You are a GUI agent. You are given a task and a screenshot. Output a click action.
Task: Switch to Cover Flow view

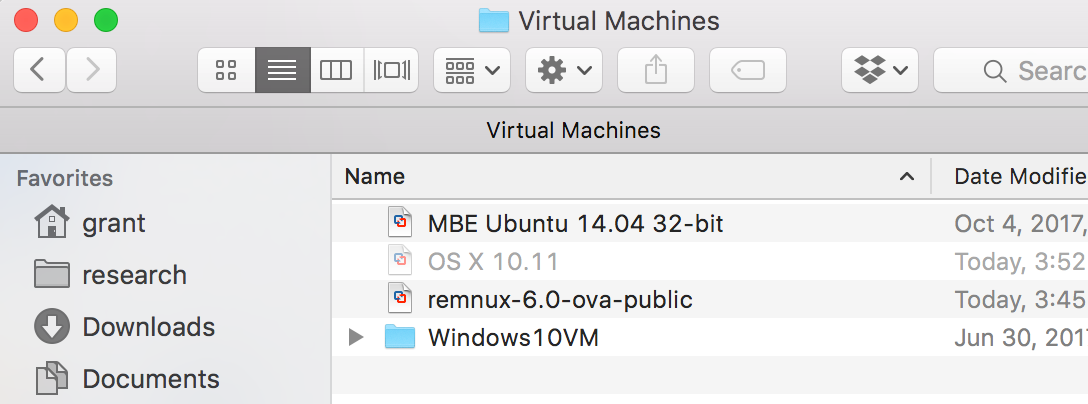point(391,69)
